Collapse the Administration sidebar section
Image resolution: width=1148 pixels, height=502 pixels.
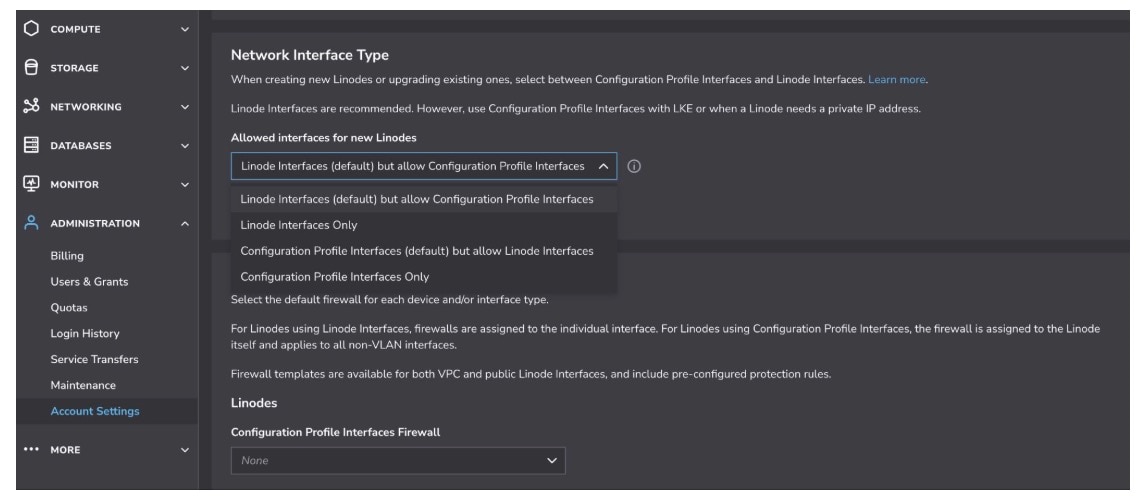click(x=184, y=223)
